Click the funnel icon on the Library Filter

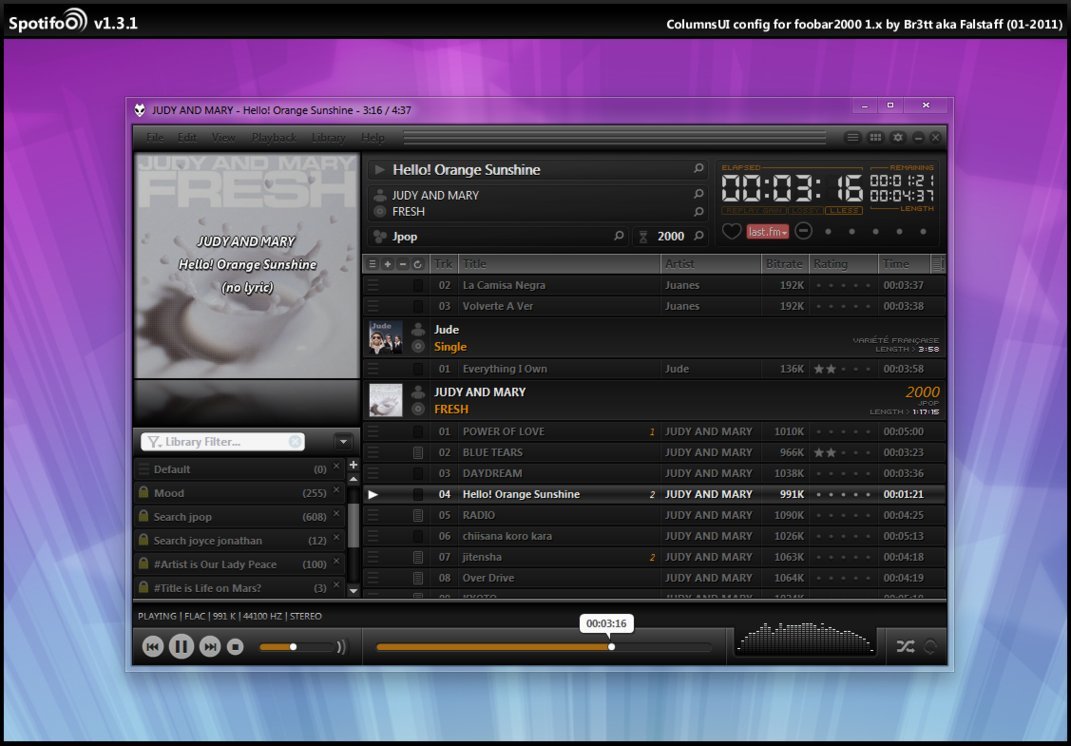(152, 441)
